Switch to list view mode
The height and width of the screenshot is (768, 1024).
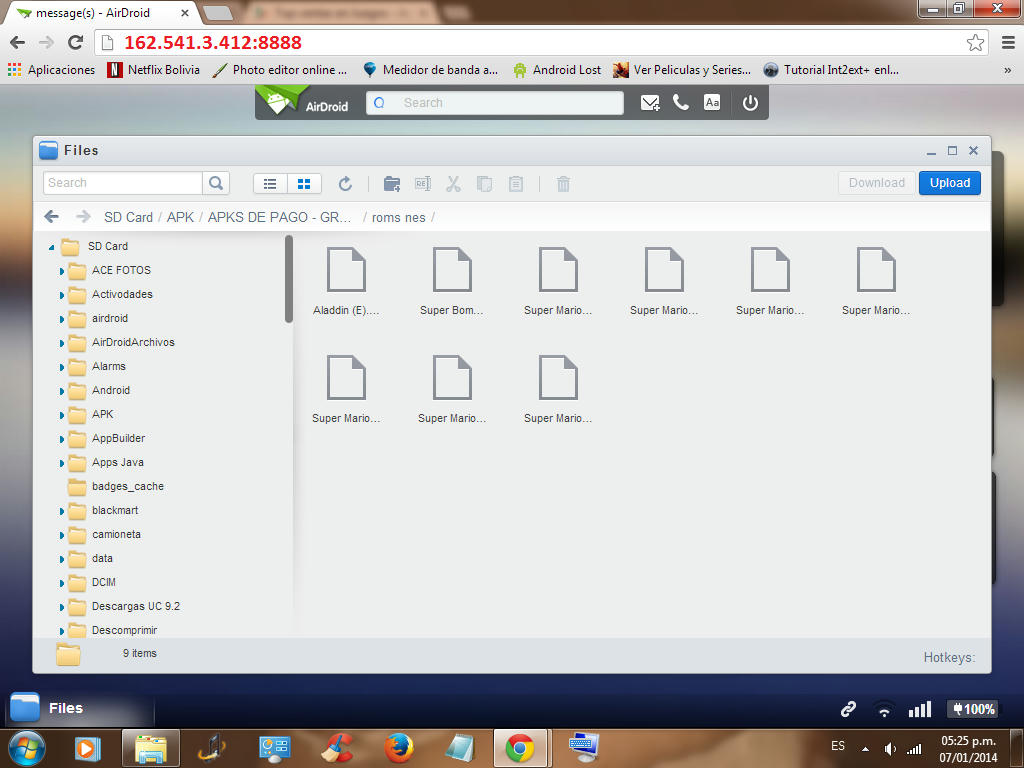[270, 184]
